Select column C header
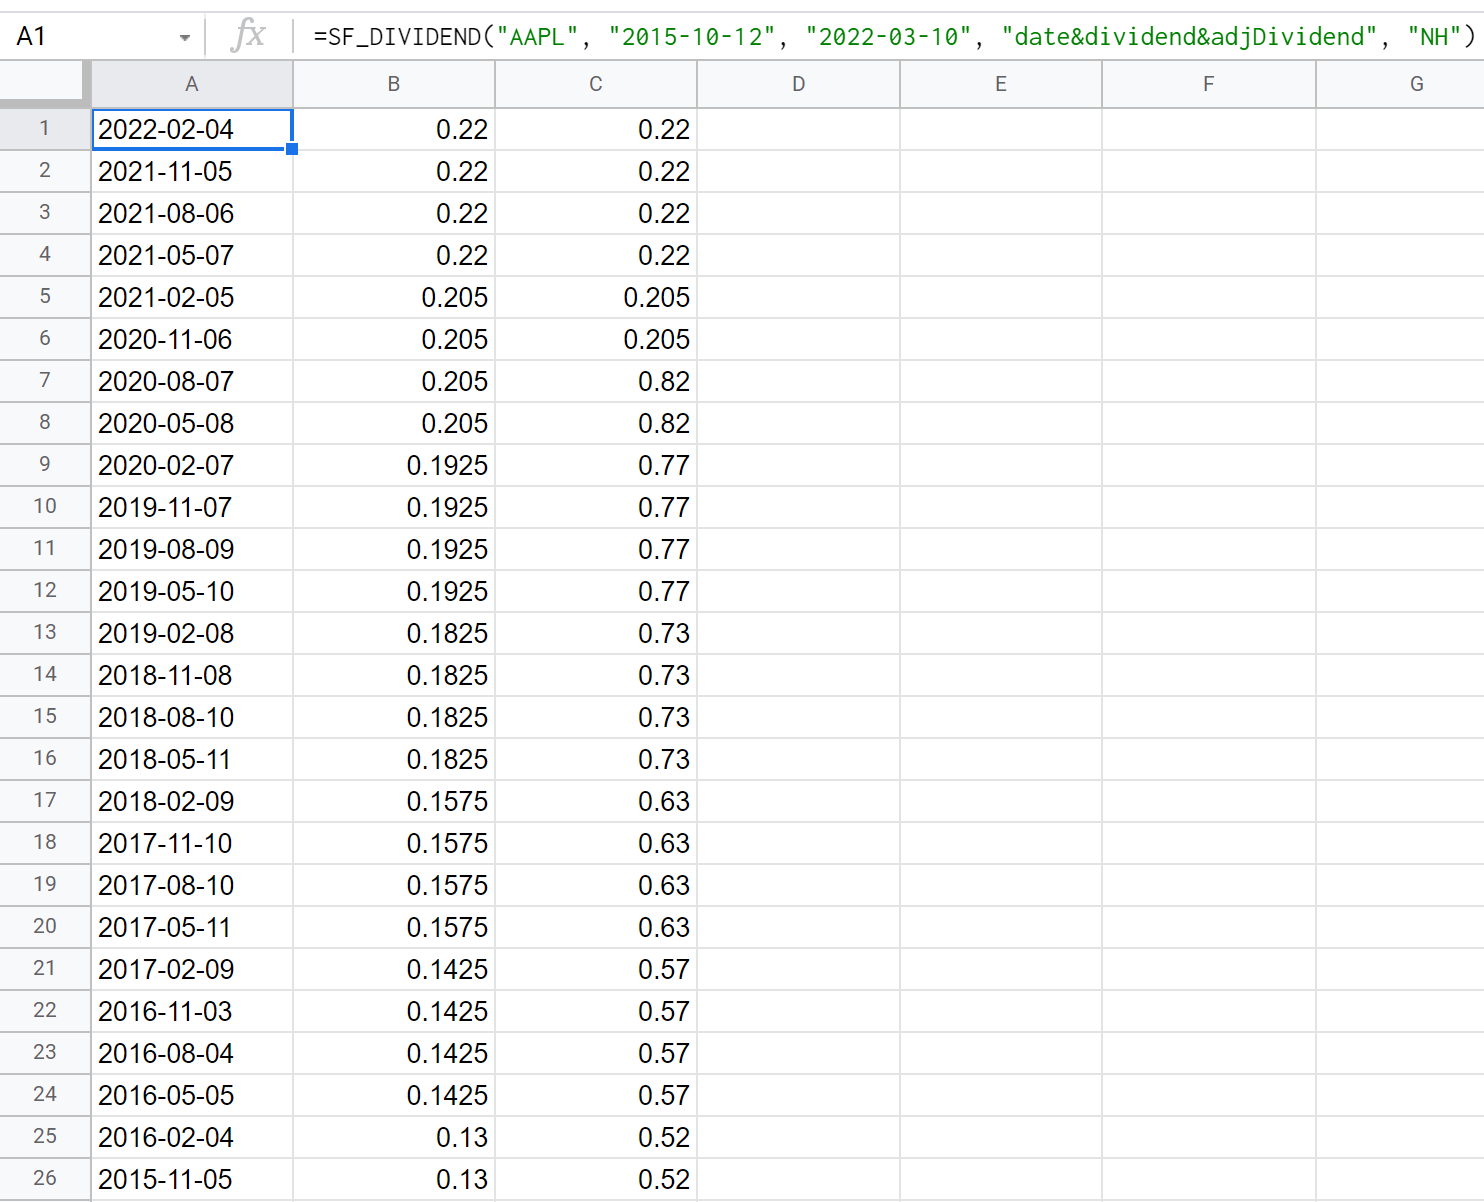 tap(596, 84)
